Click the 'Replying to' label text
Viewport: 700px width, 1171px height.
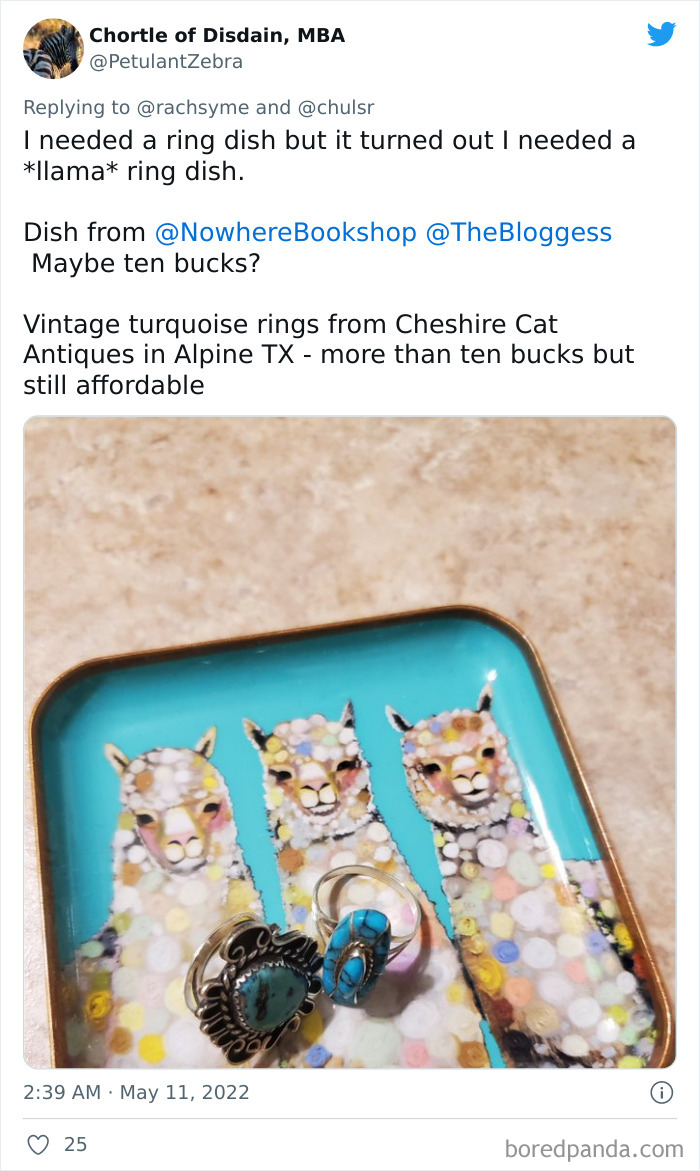point(77,108)
